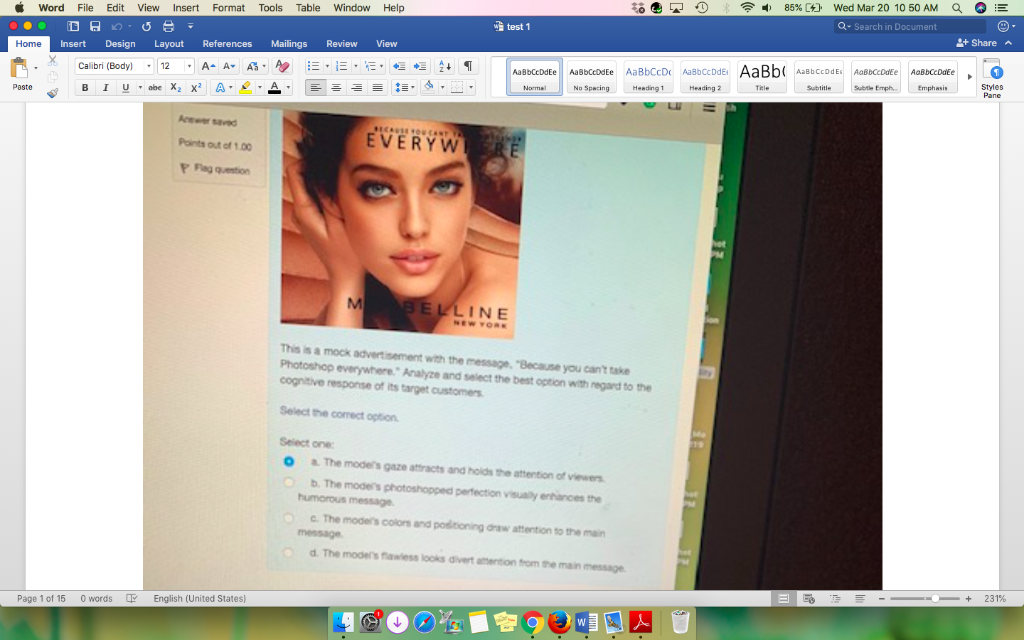Center-align the selected paragraph
1024x640 pixels.
(x=334, y=86)
